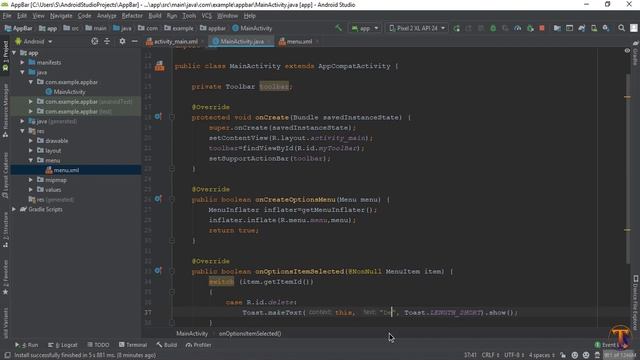Viewport: 640px width, 360px height.
Task: Click the AppBar breadcrumb in navigation bar
Action: click(x=18, y=28)
